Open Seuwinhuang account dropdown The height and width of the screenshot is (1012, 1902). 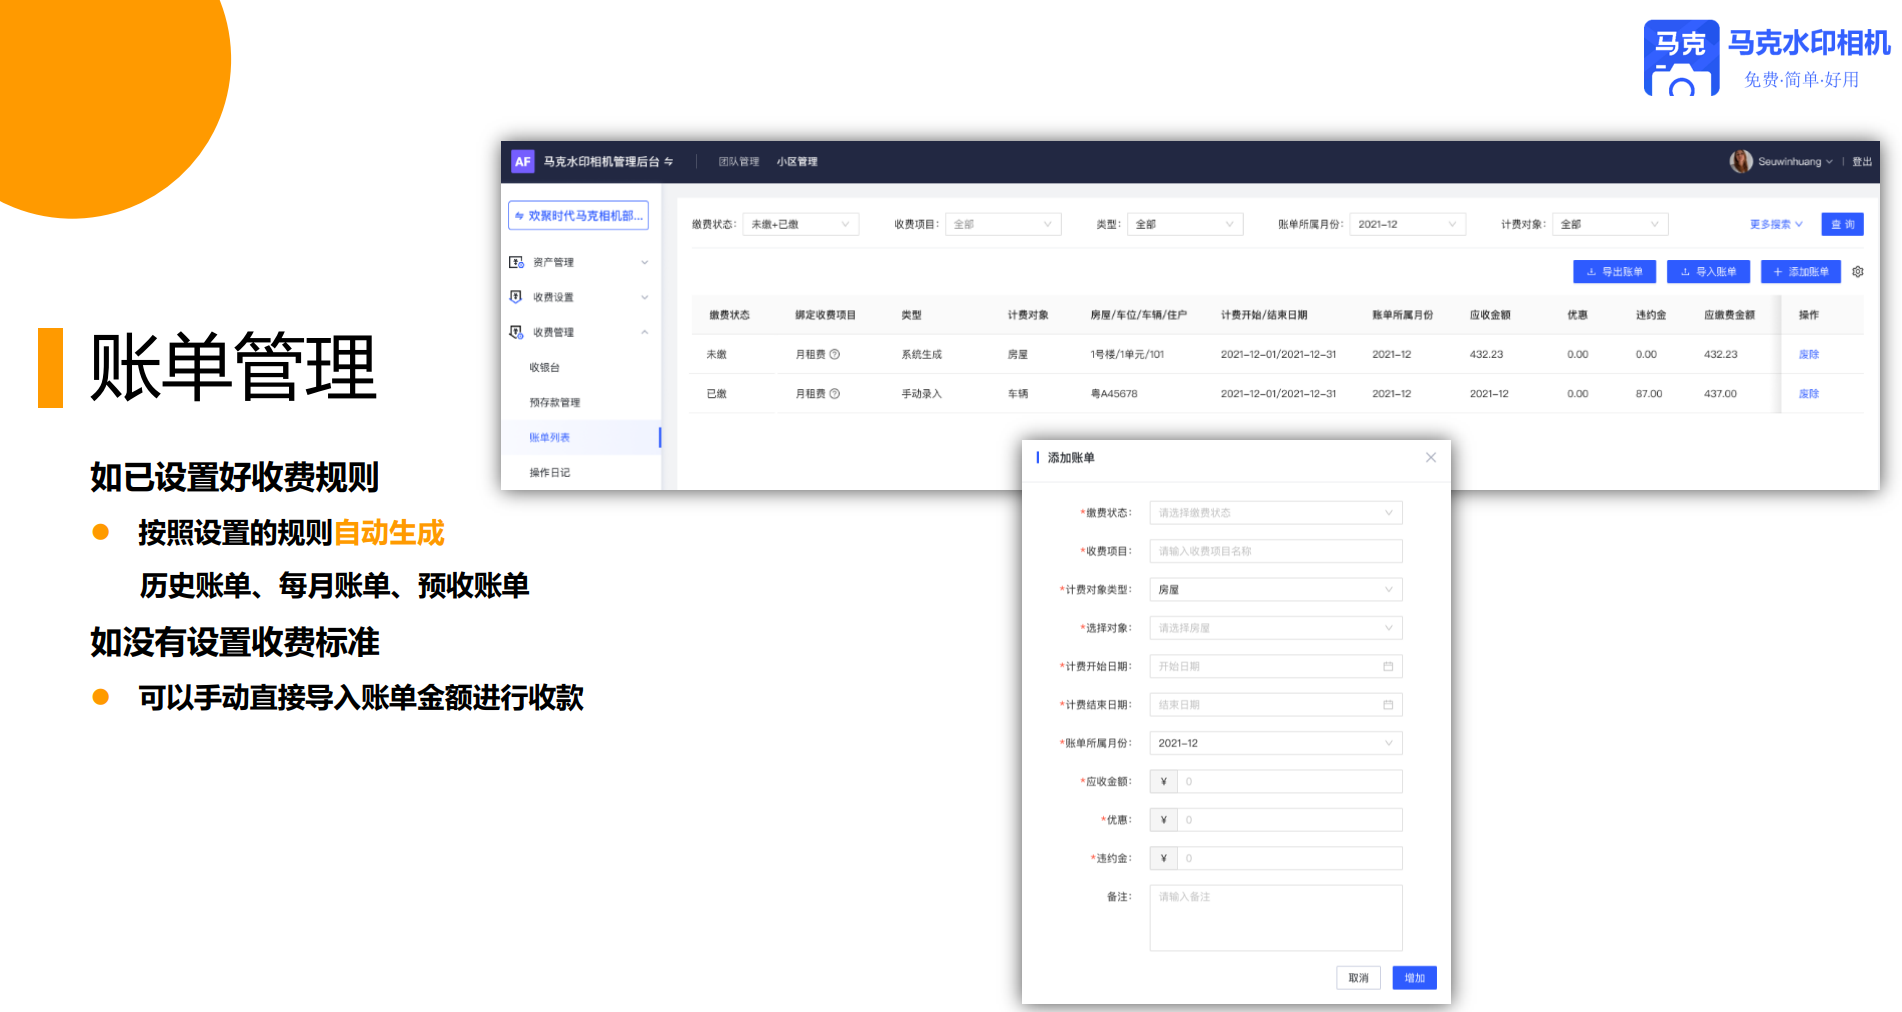[x=1795, y=161]
